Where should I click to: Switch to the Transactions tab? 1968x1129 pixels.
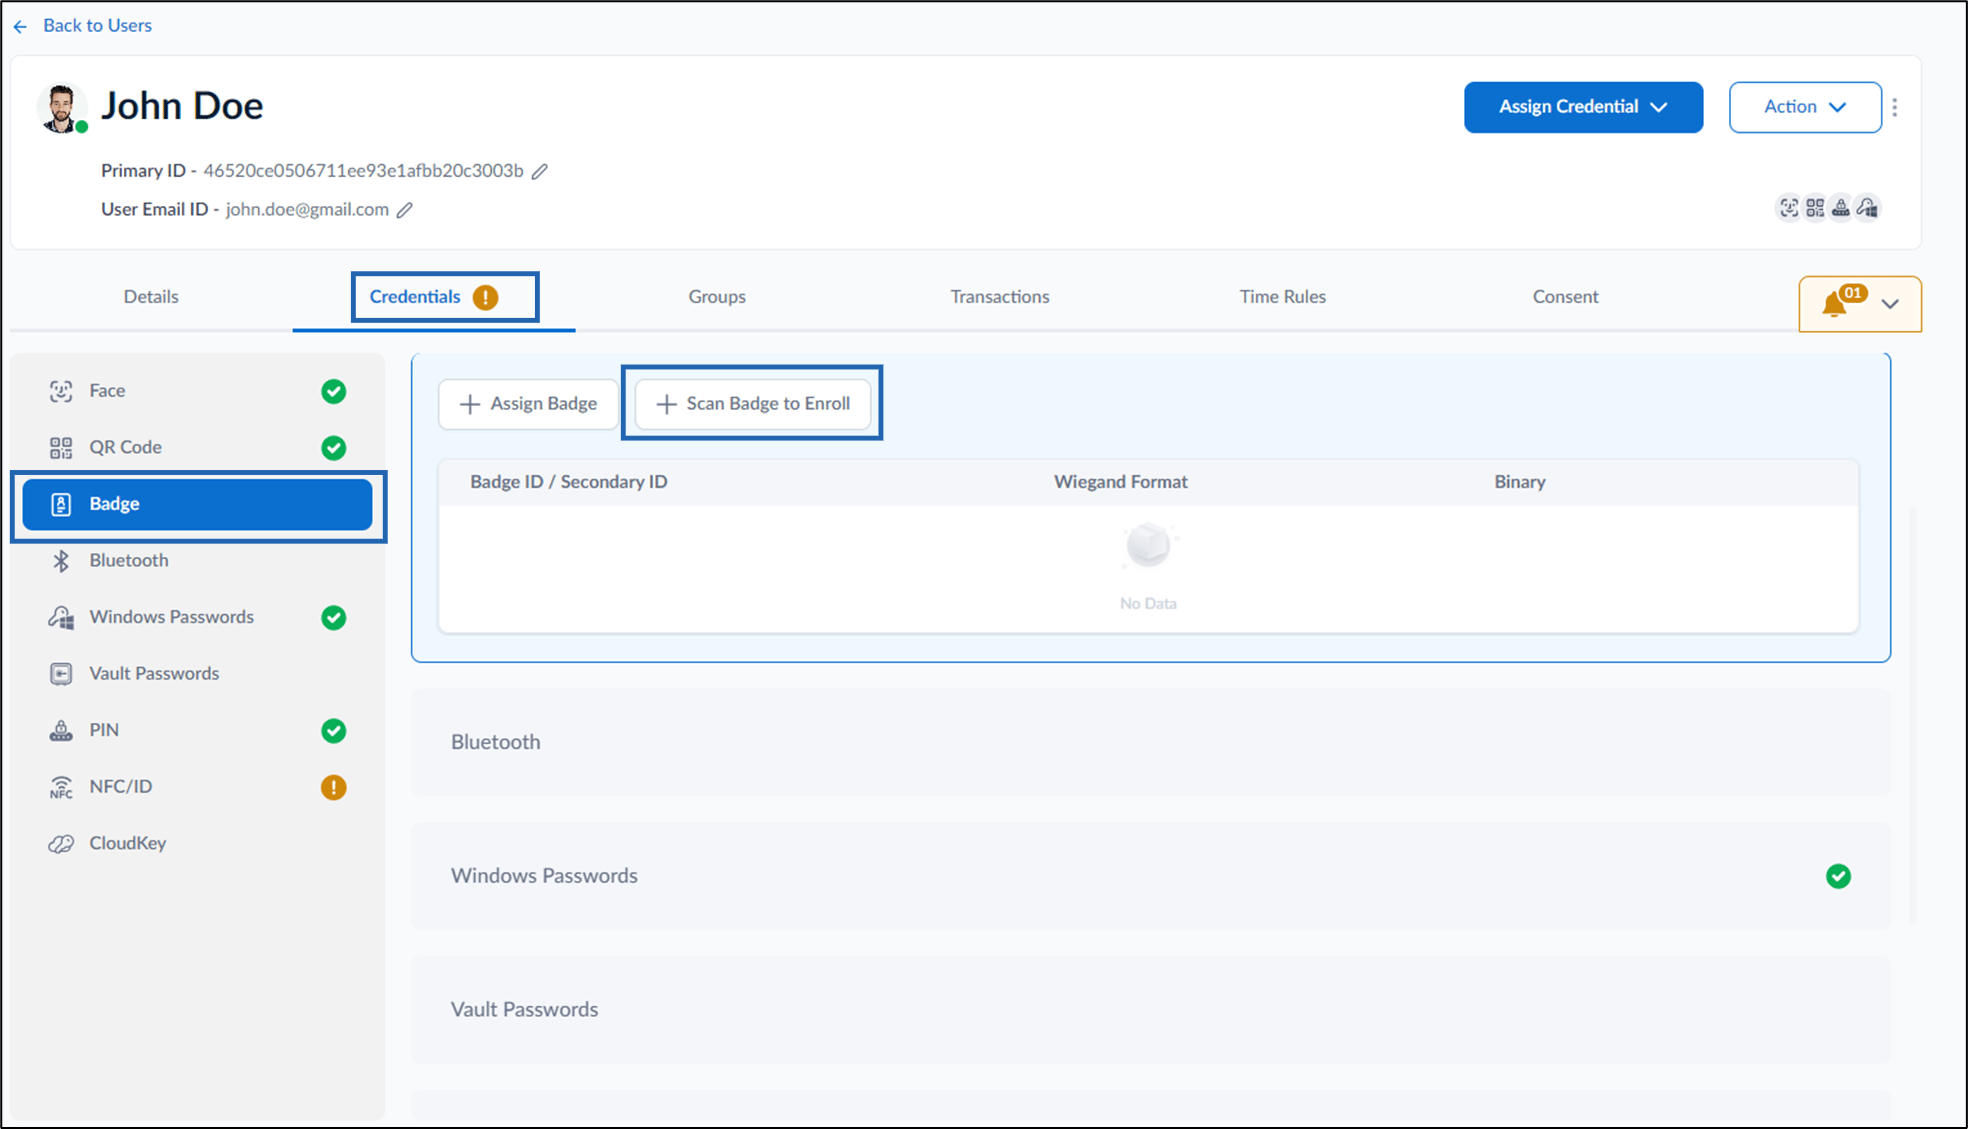pyautogui.click(x=1000, y=297)
